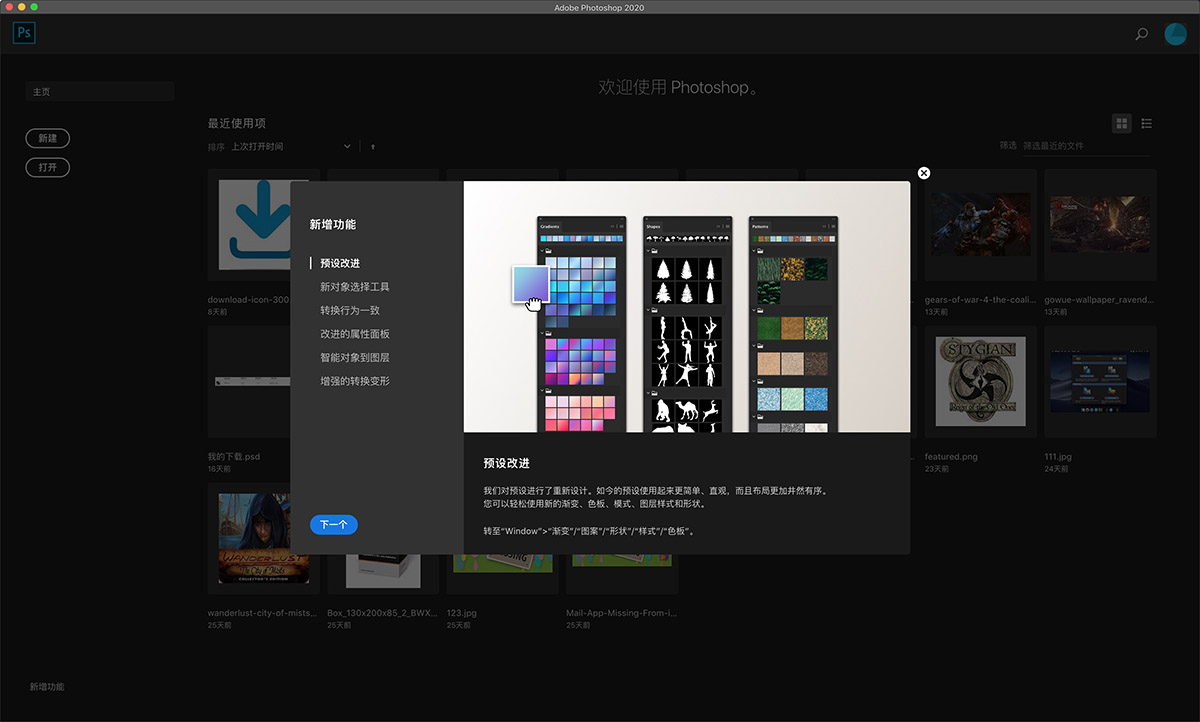The width and height of the screenshot is (1200, 722).
Task: Open featured.png Stygian thumbnail
Action: click(x=980, y=382)
